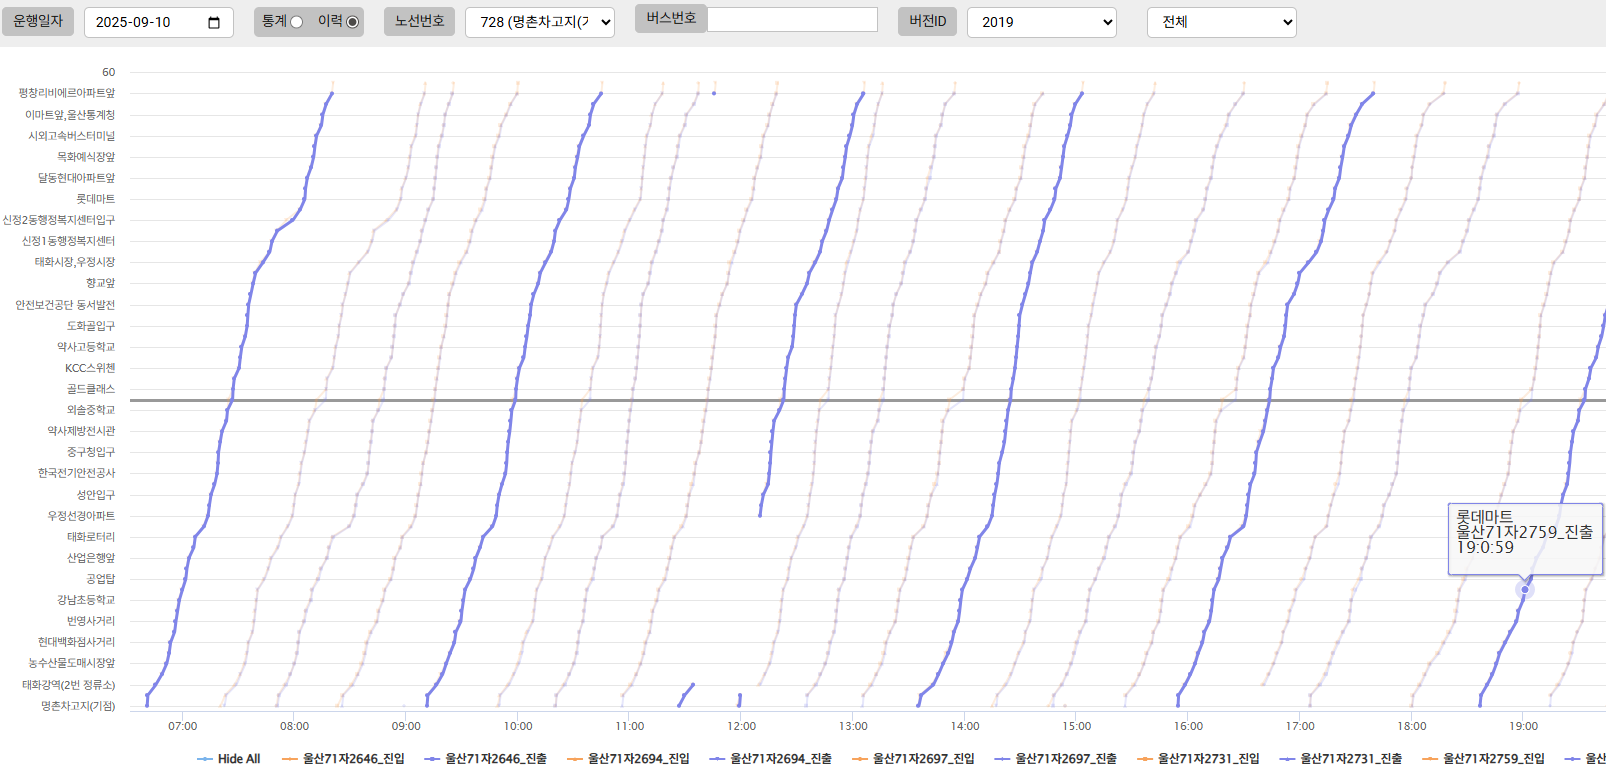Open the 전체 filter dropdown

pos(1221,22)
